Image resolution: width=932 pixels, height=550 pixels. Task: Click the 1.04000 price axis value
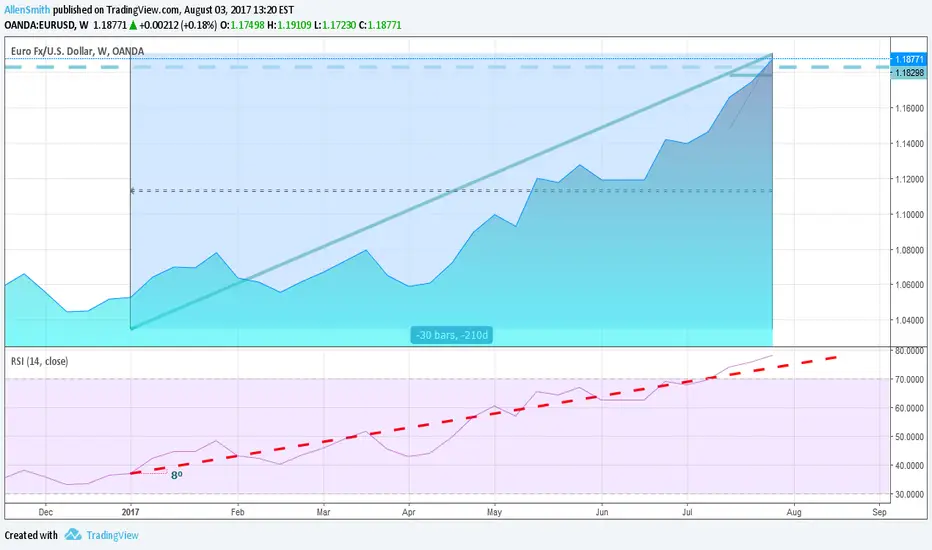click(909, 320)
